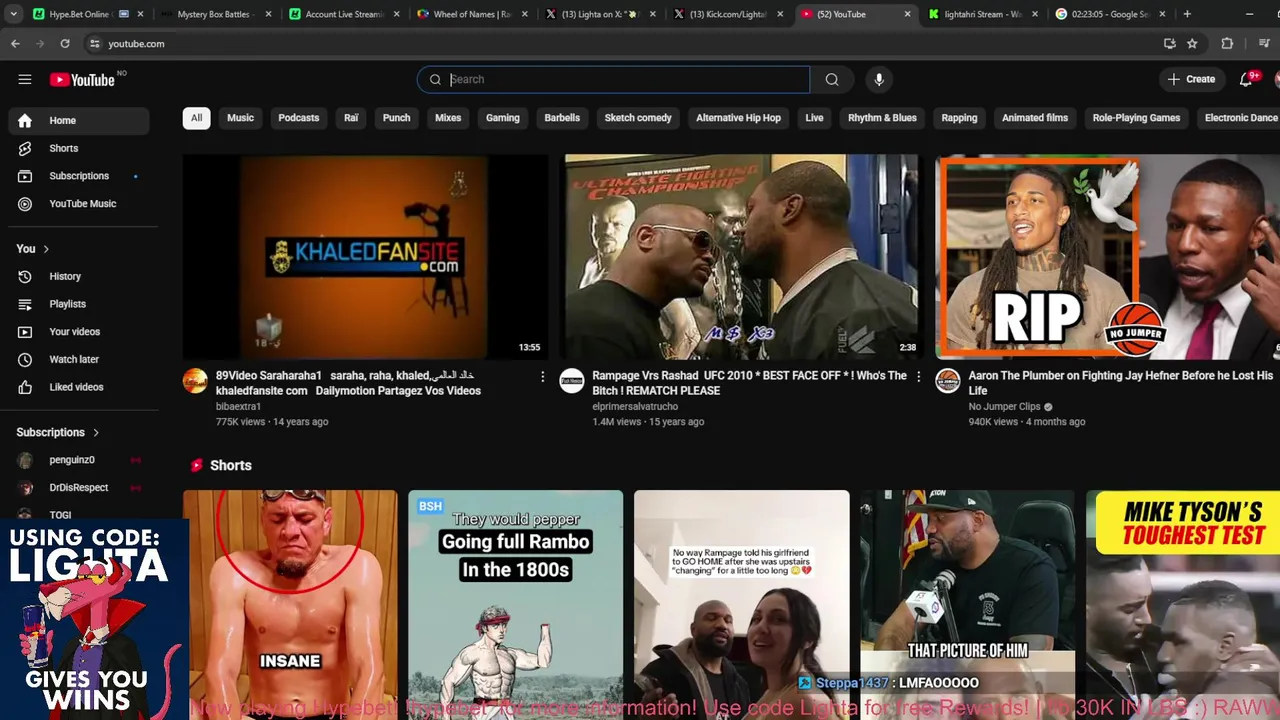Open the elprimersalvatrucho channel name link
The height and width of the screenshot is (720, 1280).
point(635,407)
